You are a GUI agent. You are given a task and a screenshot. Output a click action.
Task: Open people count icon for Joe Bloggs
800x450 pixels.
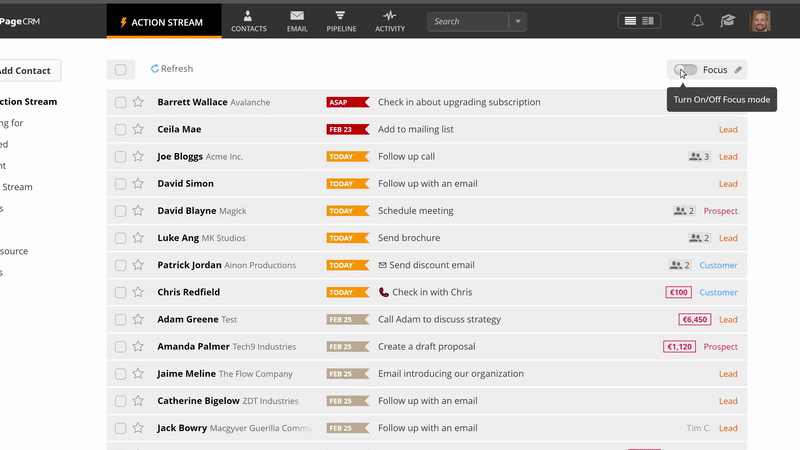[x=698, y=157]
